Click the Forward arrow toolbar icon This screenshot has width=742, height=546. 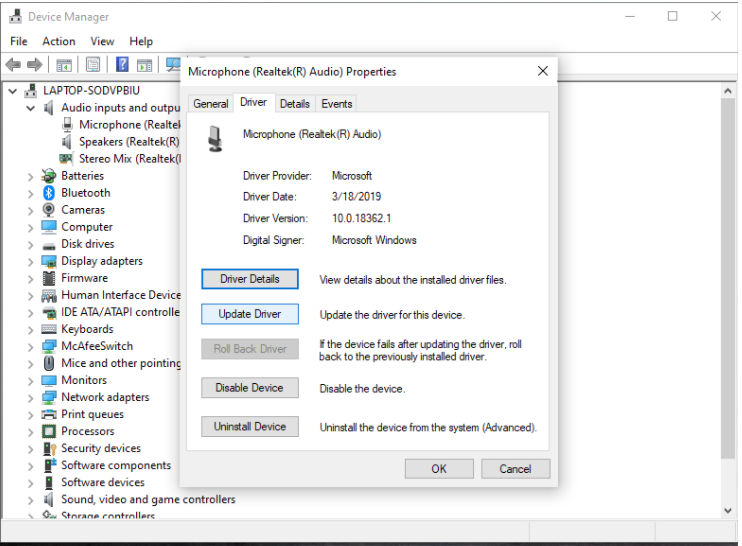[x=35, y=64]
